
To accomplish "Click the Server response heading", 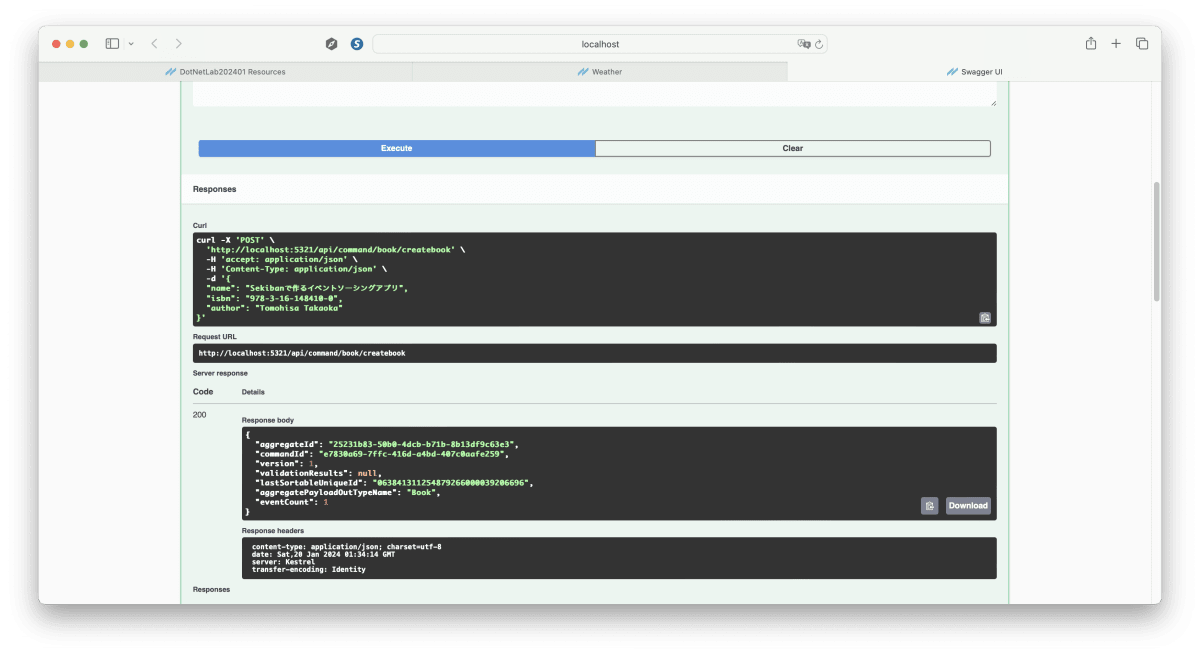I will click(220, 373).
